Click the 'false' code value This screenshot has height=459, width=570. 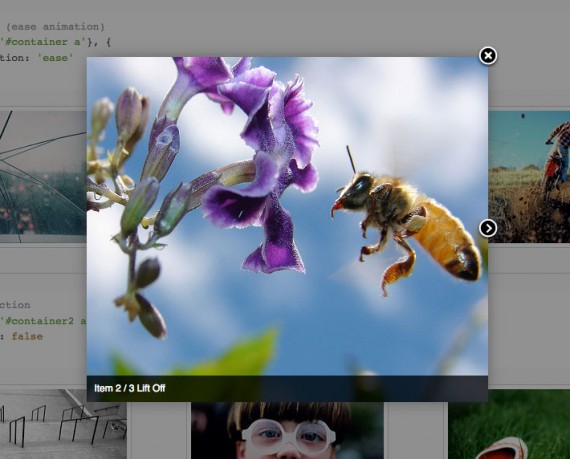point(27,337)
